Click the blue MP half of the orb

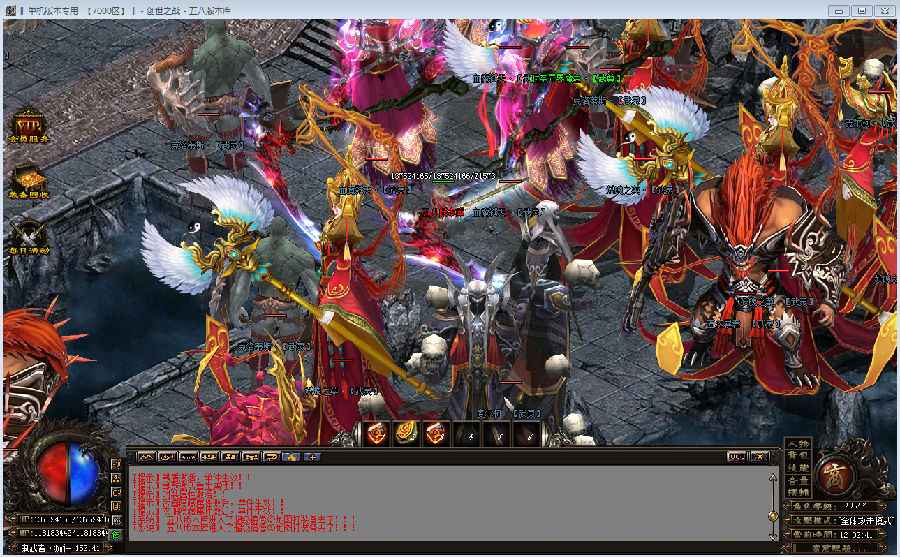click(x=85, y=474)
